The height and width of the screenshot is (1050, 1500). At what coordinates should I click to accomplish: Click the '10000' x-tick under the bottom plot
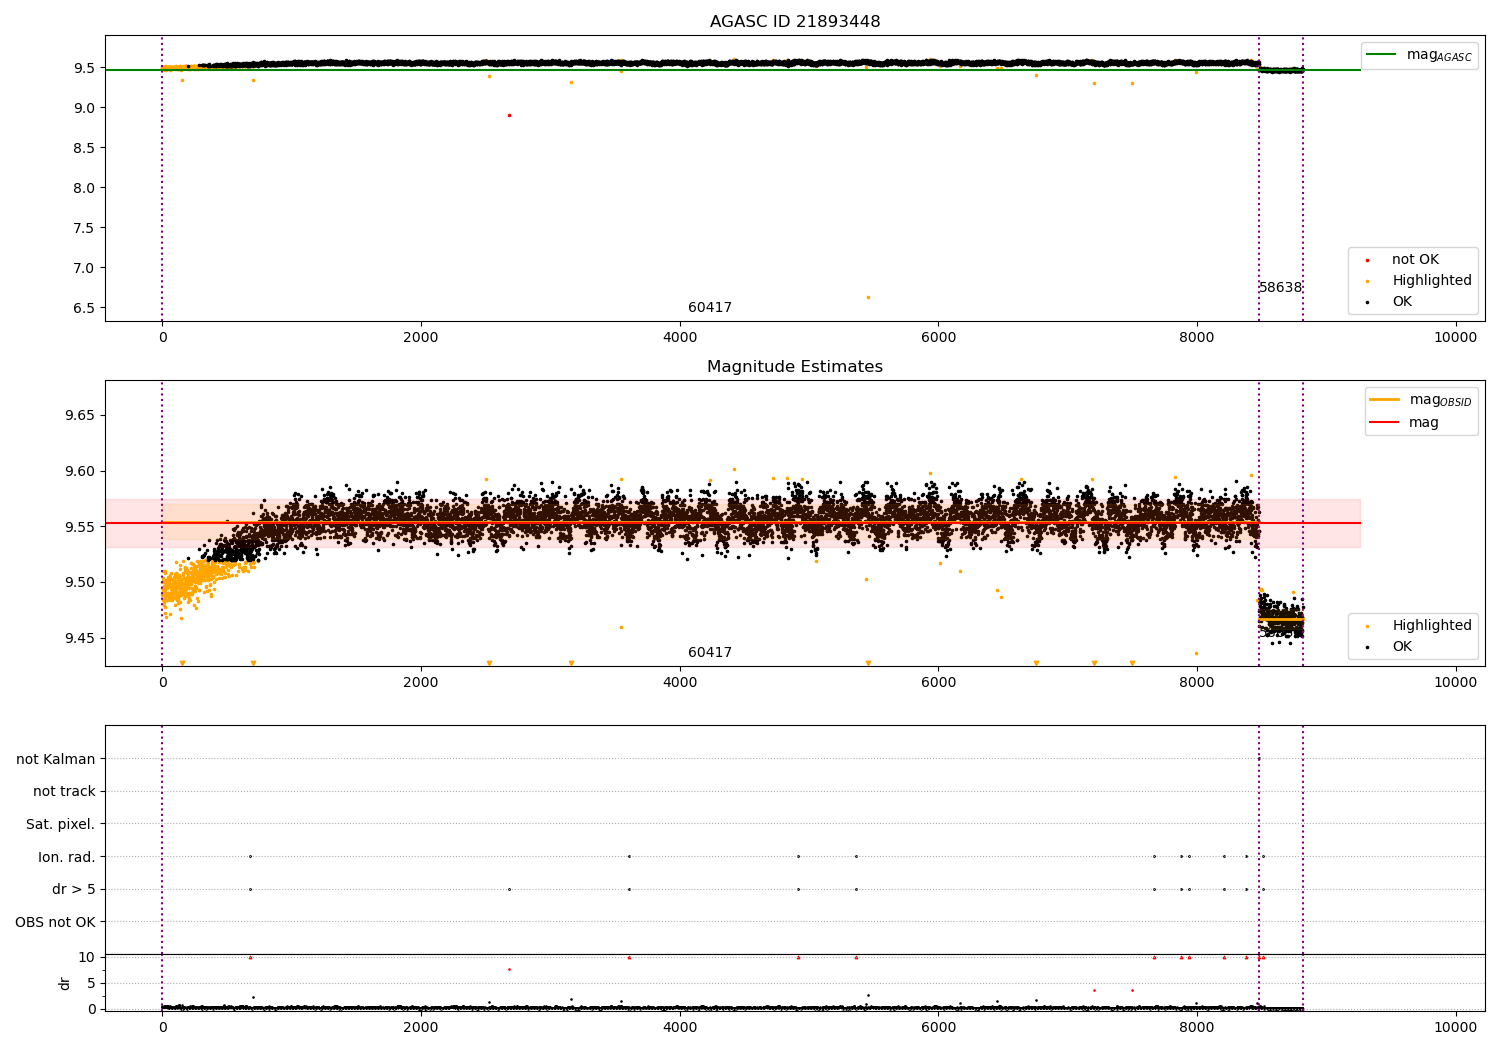(x=1456, y=1027)
